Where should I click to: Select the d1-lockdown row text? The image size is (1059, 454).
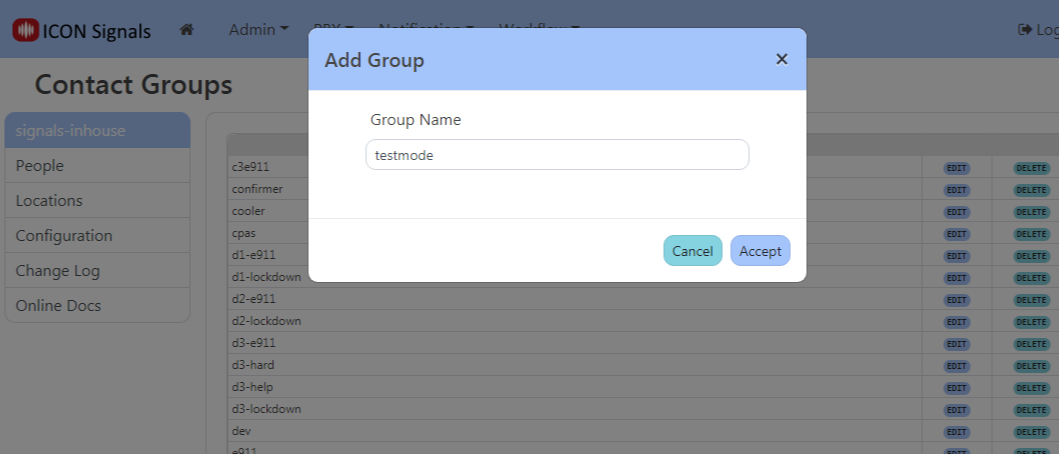[266, 277]
